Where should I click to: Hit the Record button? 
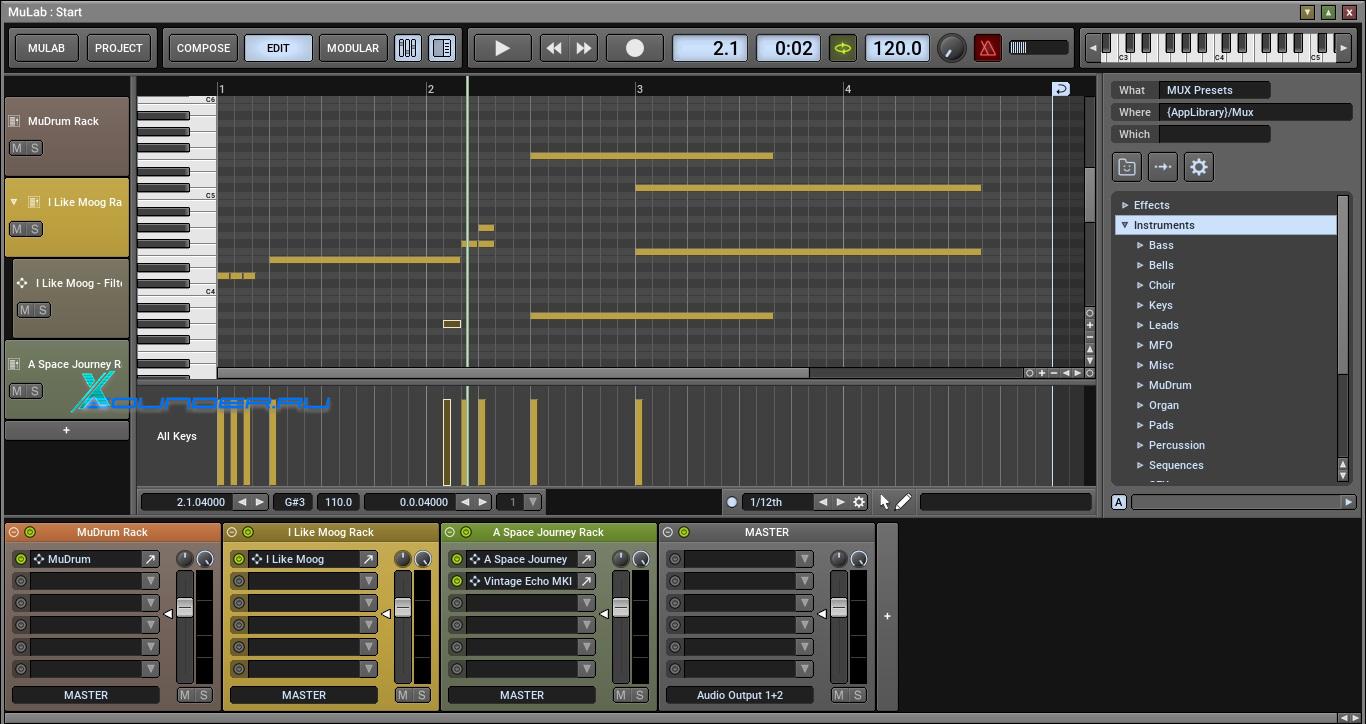point(634,48)
